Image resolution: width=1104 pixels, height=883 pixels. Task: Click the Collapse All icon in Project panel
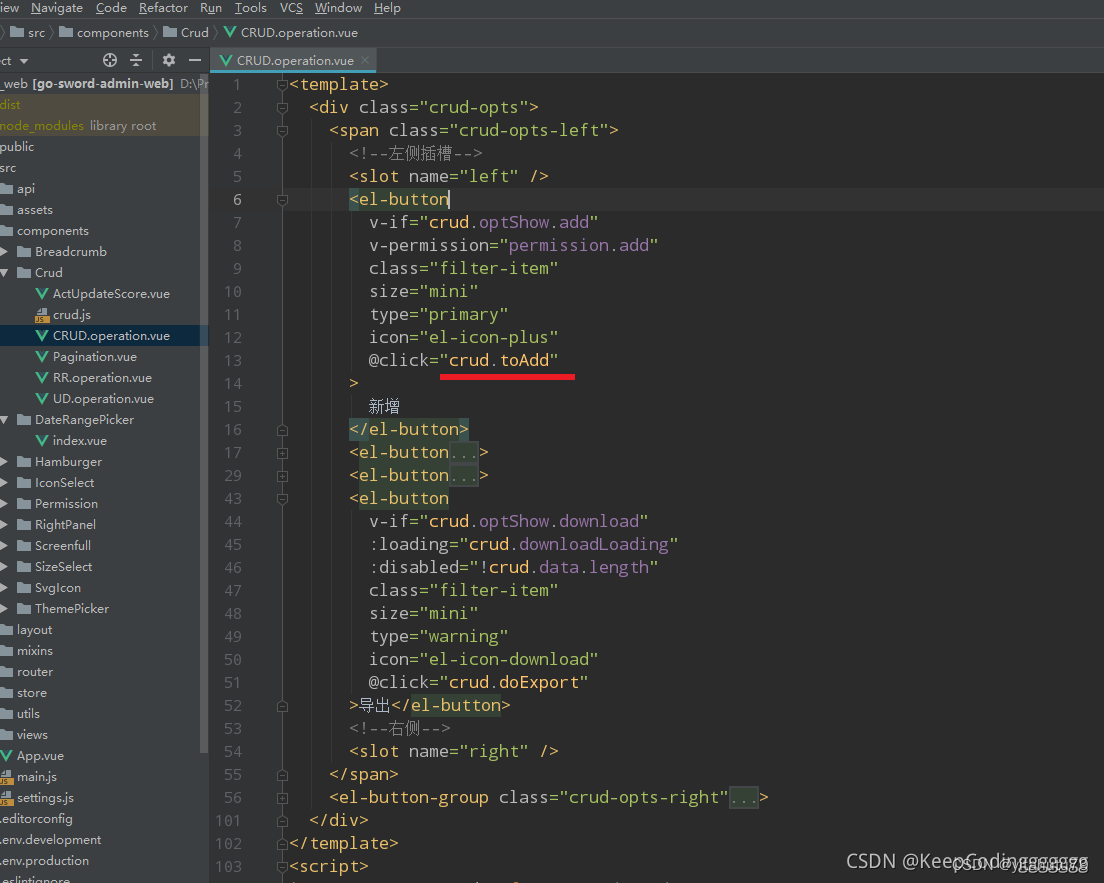click(x=136, y=60)
